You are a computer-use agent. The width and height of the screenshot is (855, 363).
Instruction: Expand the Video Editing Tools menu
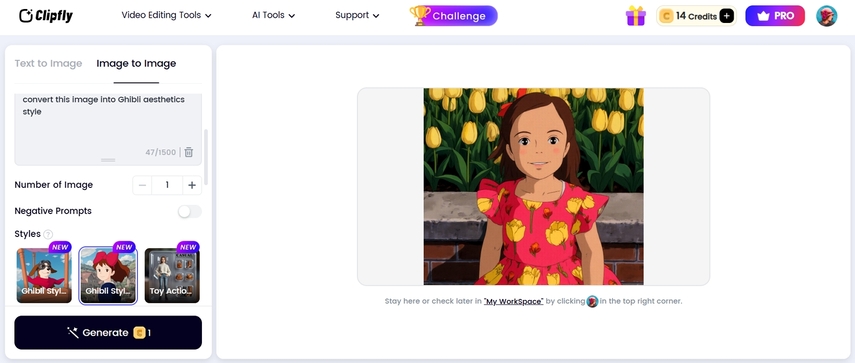[166, 15]
